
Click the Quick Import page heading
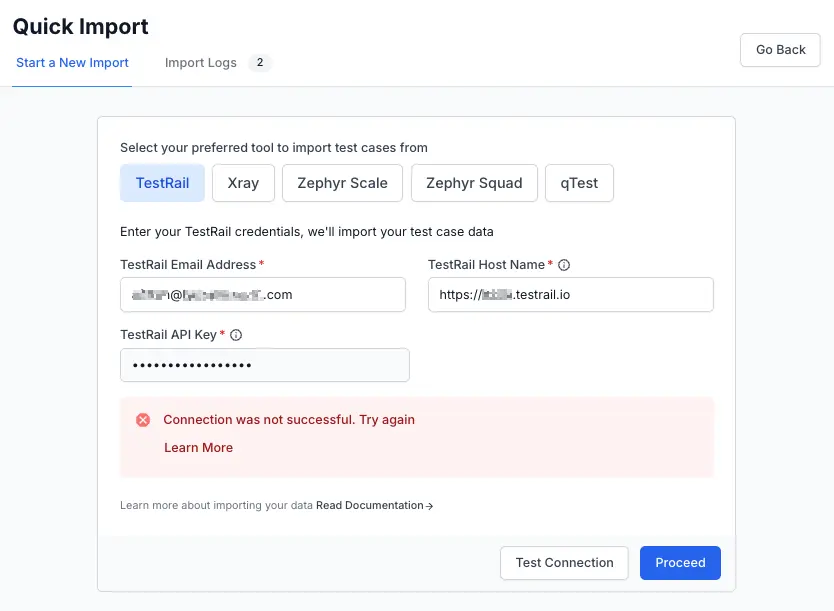81,27
